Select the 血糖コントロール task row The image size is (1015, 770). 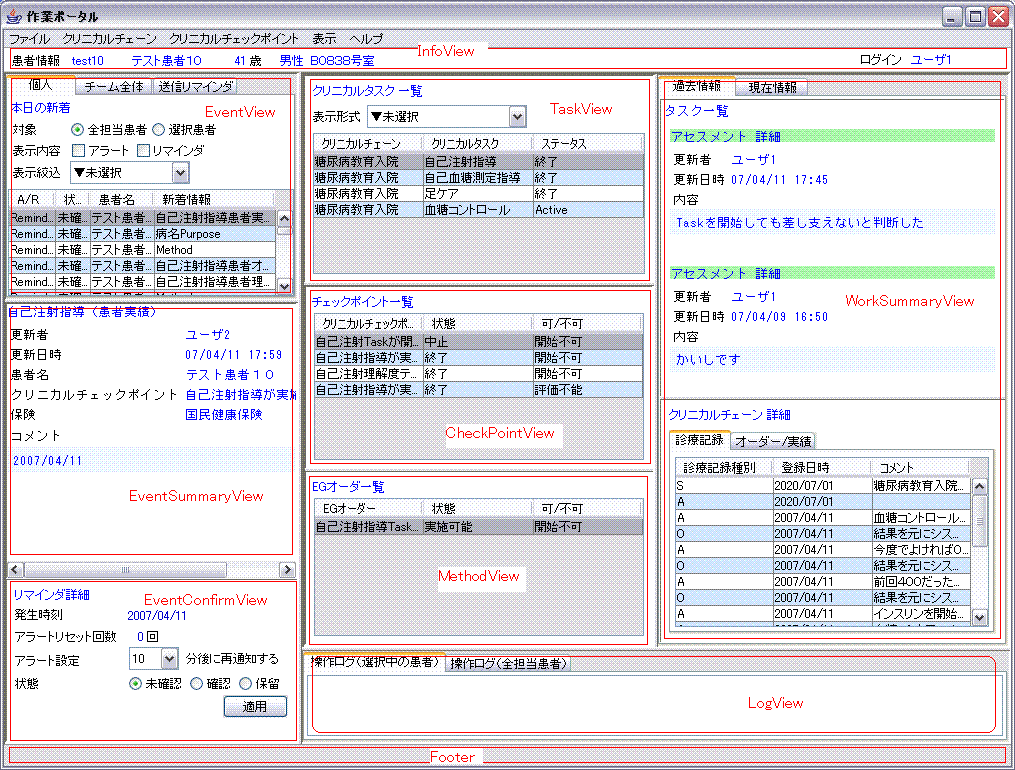[x=478, y=210]
